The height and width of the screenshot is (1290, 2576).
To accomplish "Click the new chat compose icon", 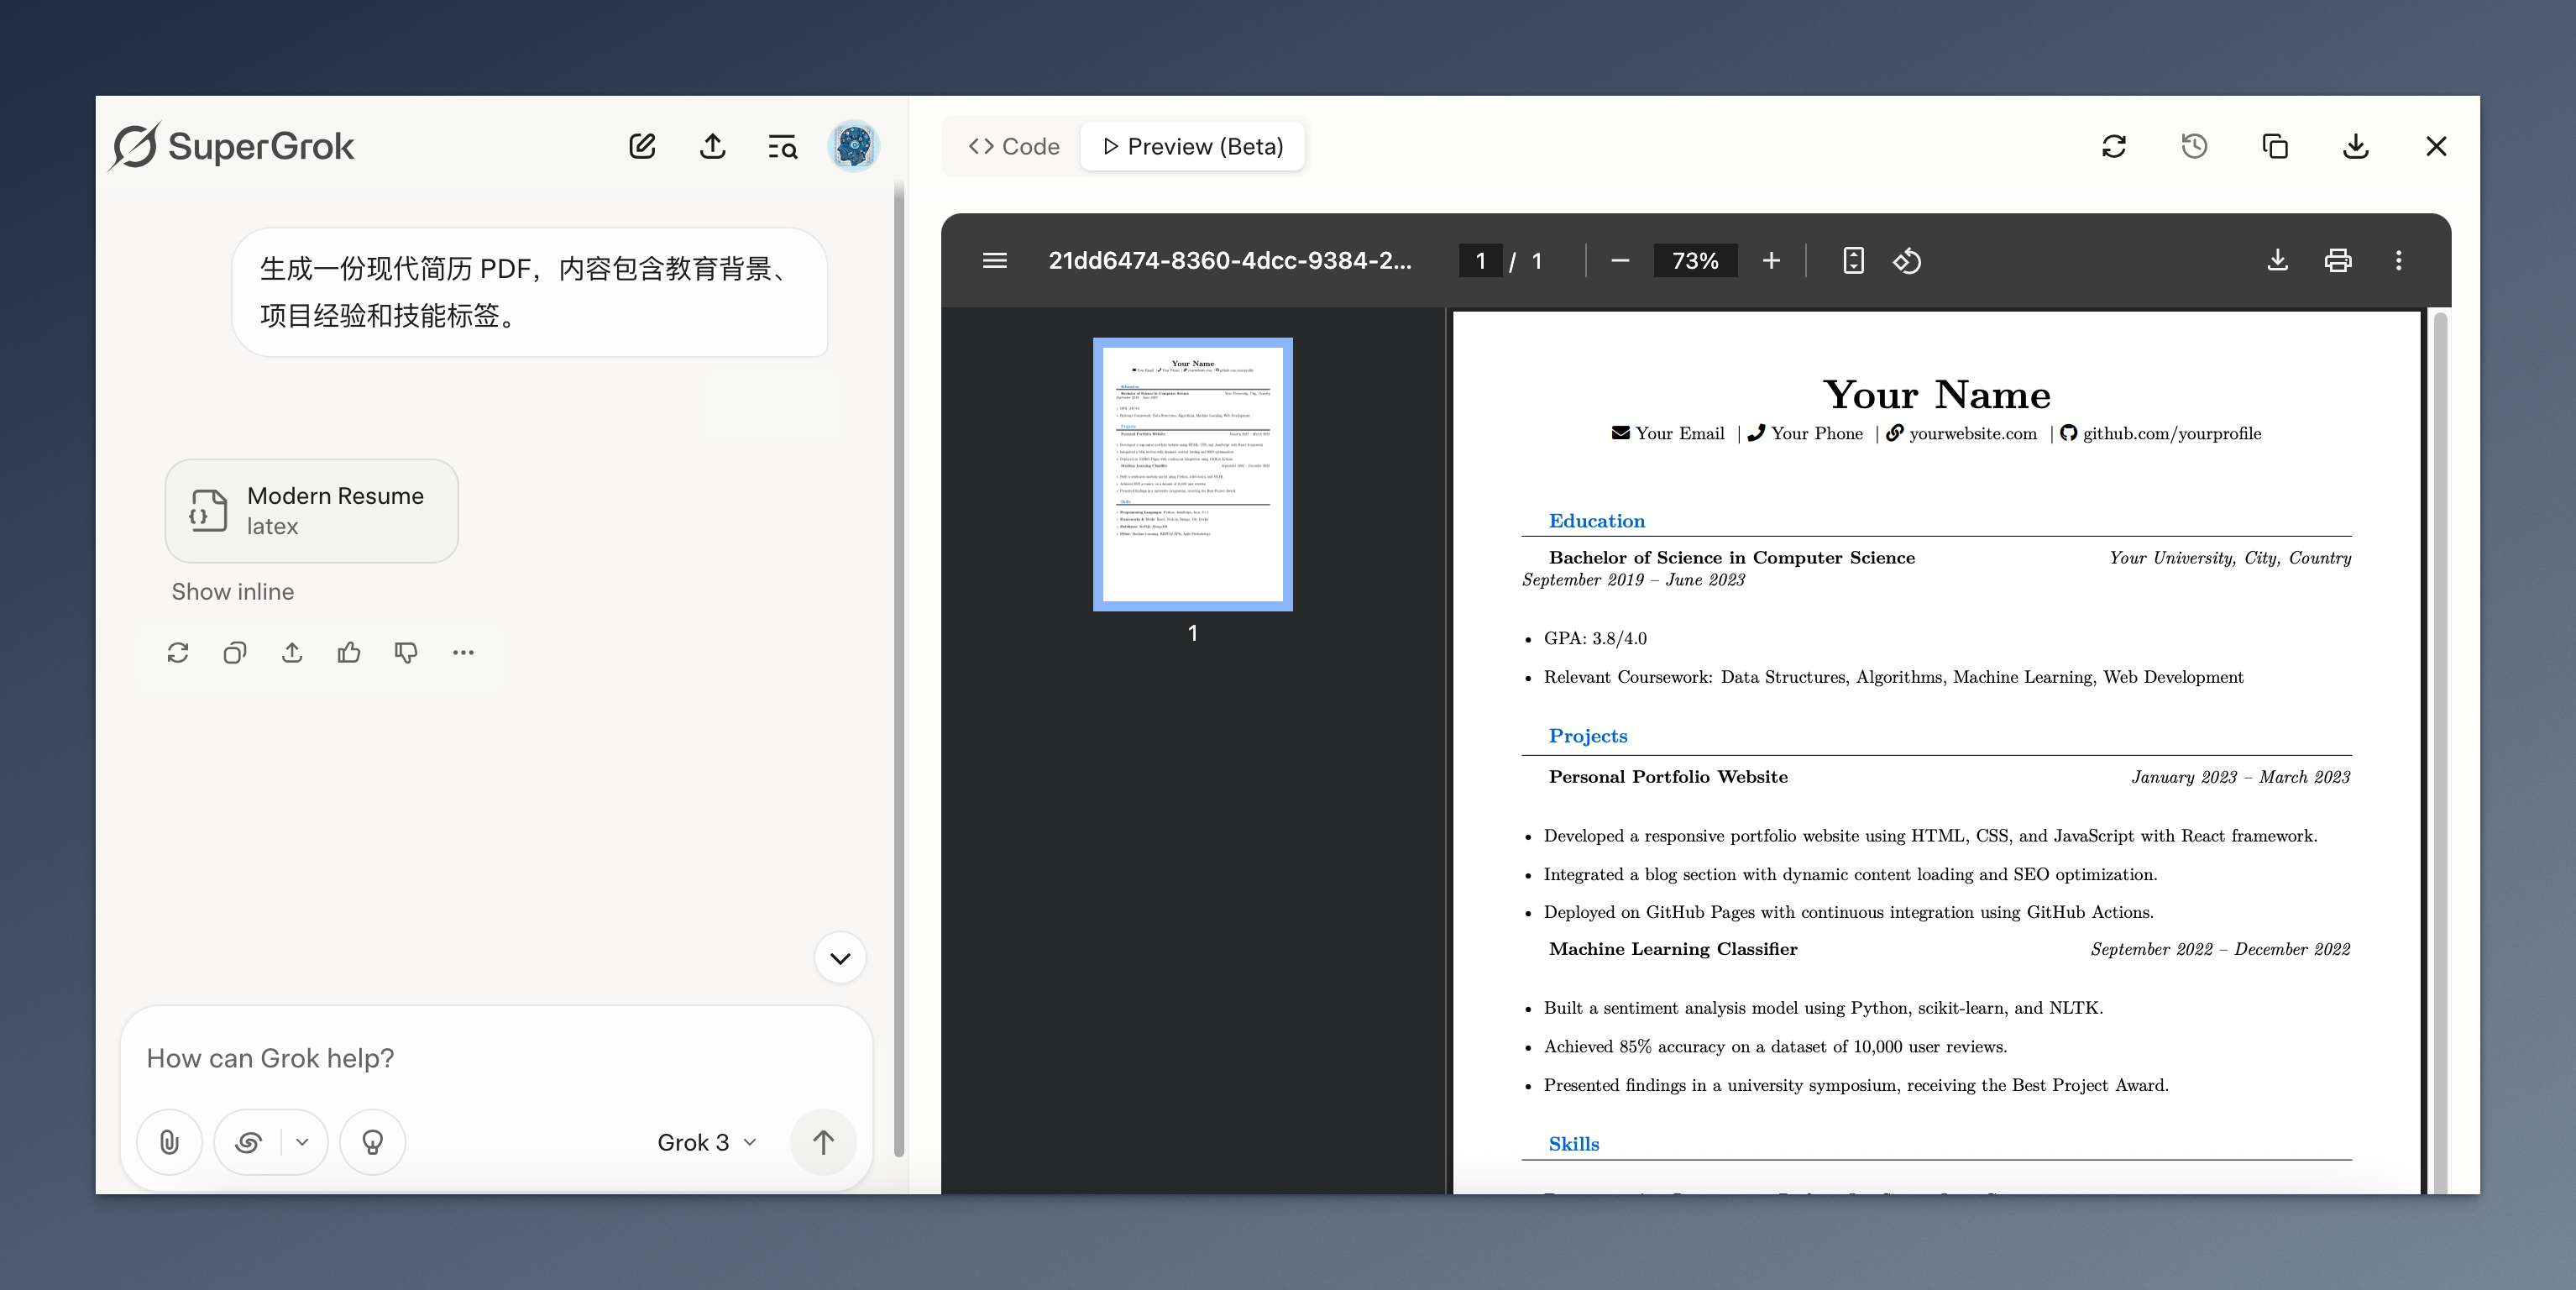I will point(642,147).
